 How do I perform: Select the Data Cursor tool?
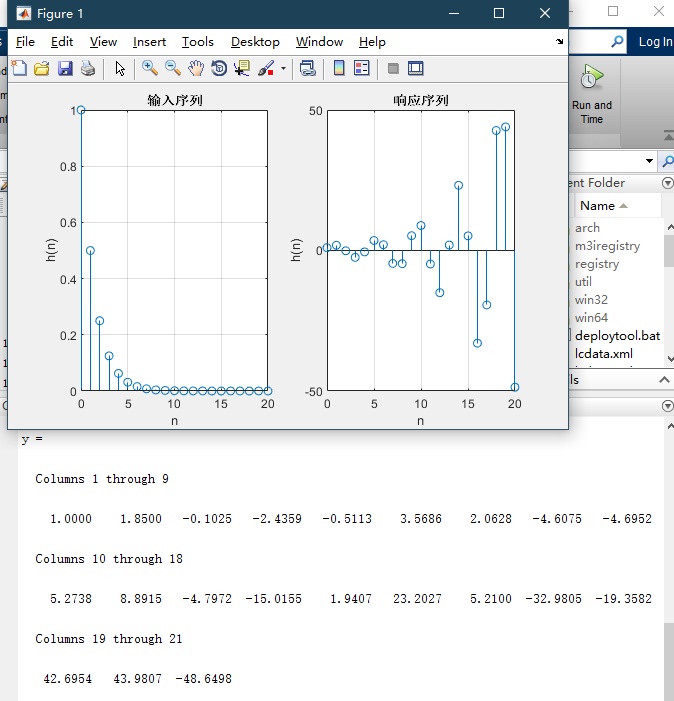[x=242, y=68]
